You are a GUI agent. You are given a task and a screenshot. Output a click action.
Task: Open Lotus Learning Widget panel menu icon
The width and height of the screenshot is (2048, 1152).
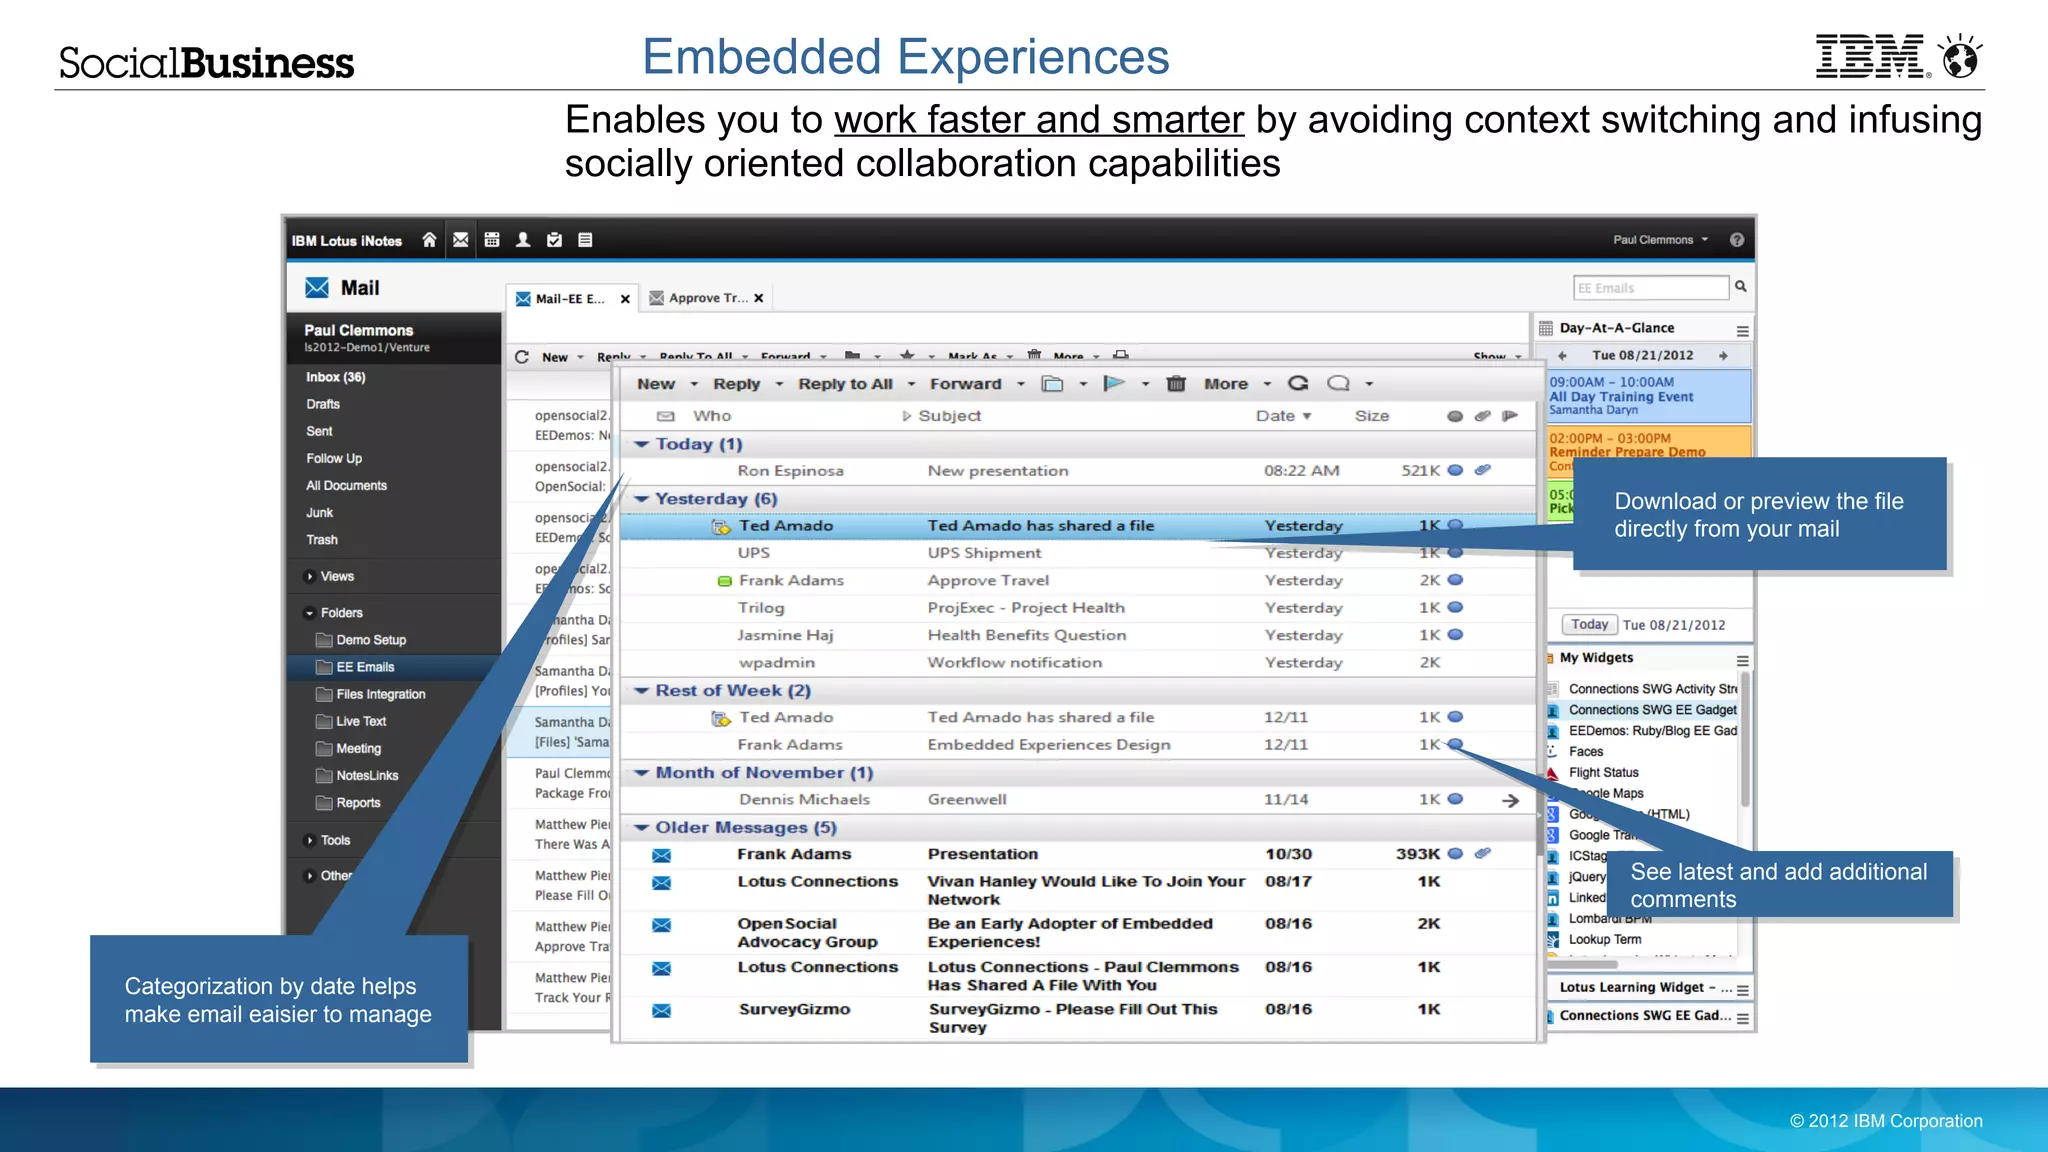click(1742, 991)
